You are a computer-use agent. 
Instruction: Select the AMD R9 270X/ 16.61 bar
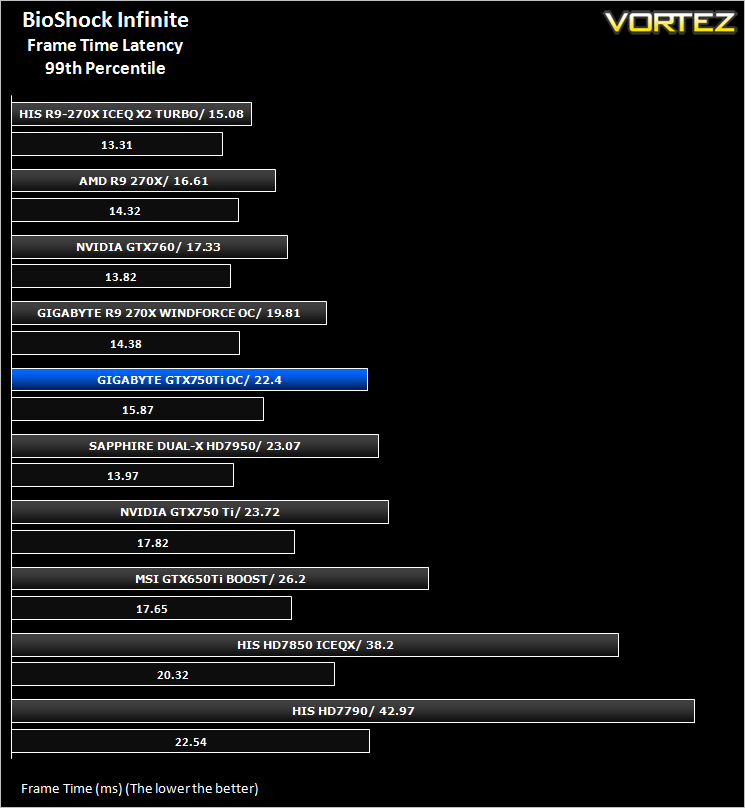144,180
